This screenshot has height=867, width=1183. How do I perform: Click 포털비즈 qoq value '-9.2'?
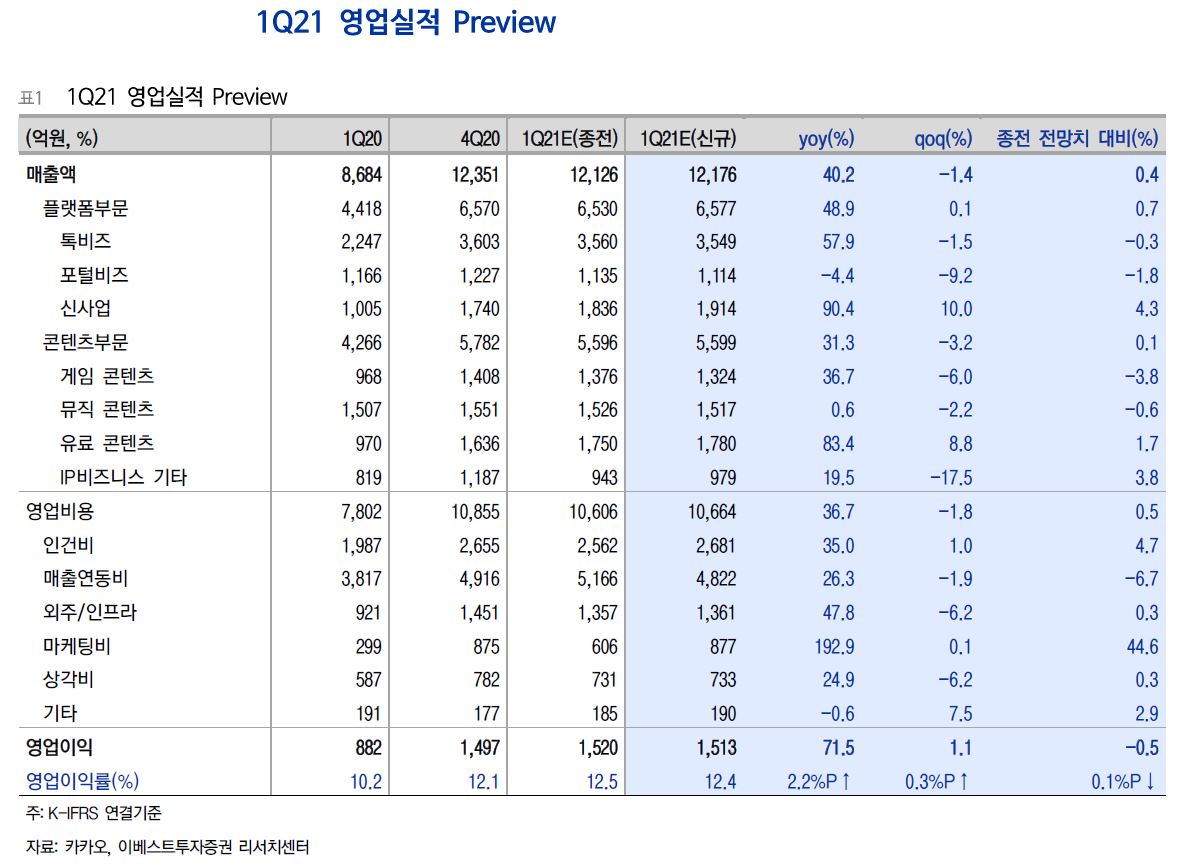click(955, 276)
